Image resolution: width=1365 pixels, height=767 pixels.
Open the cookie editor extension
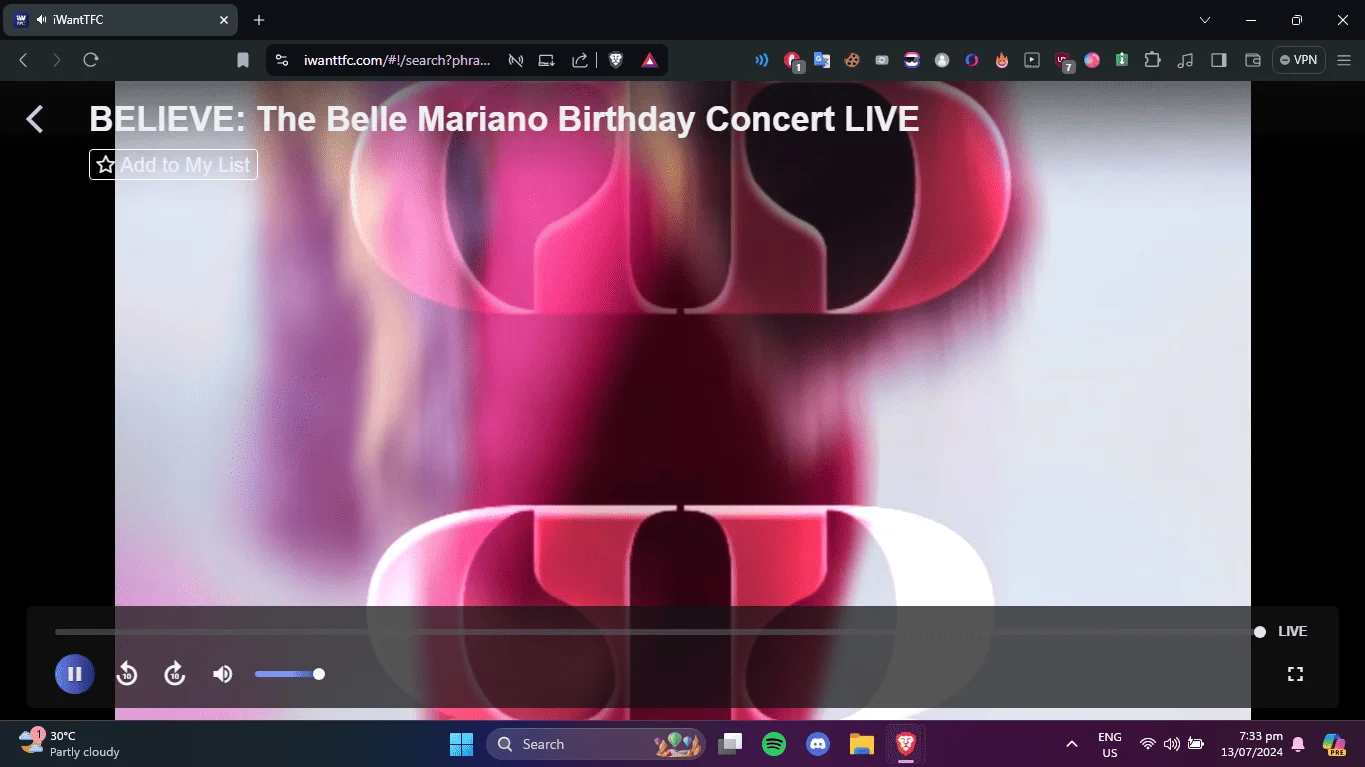(852, 60)
